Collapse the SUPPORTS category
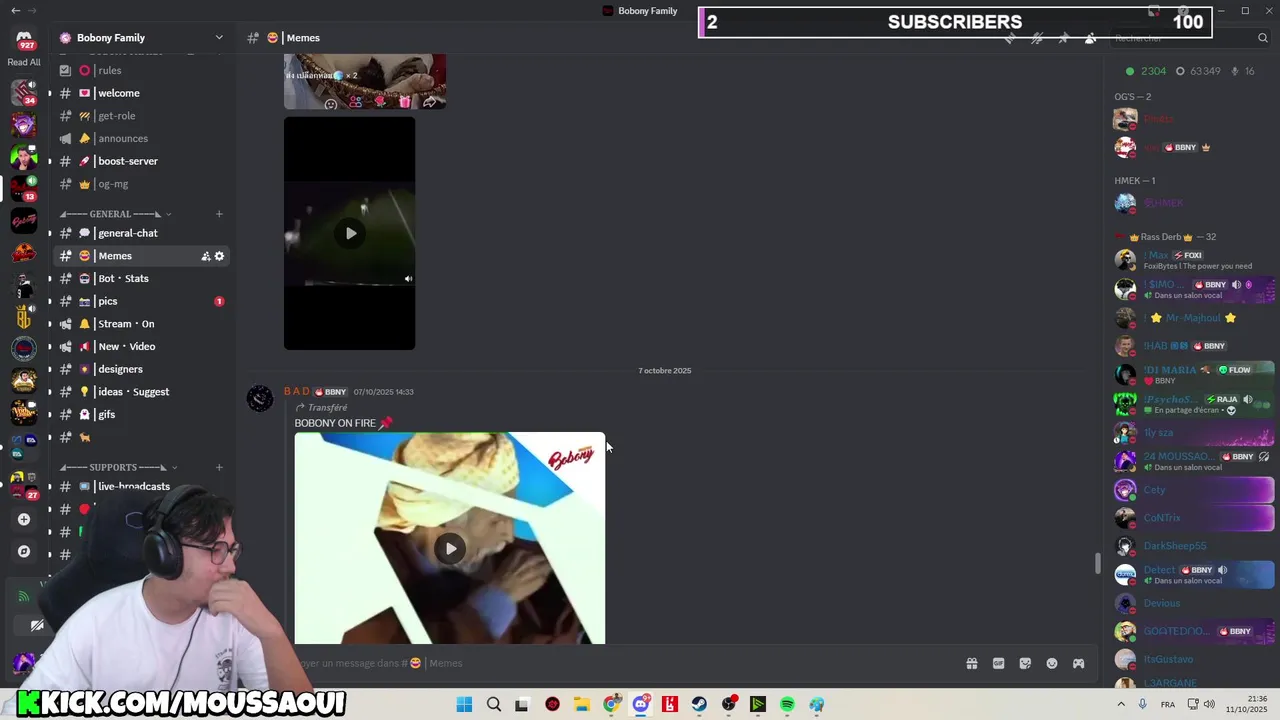The image size is (1280, 720). [117, 467]
